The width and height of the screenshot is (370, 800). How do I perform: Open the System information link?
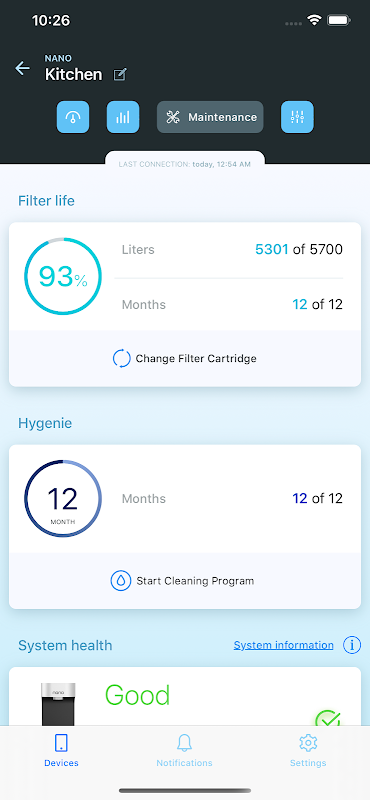point(283,645)
